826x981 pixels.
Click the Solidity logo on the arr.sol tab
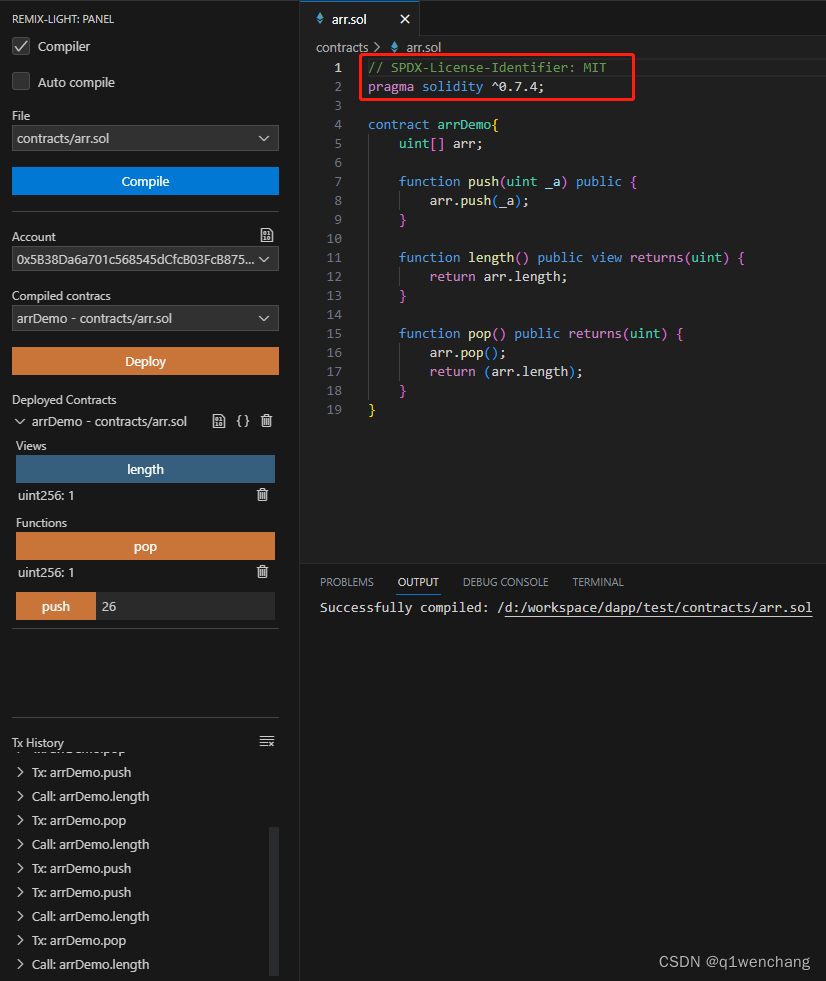click(x=321, y=17)
